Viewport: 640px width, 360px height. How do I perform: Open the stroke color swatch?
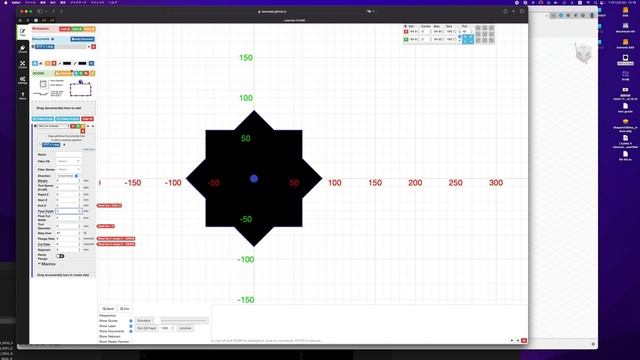[82, 63]
